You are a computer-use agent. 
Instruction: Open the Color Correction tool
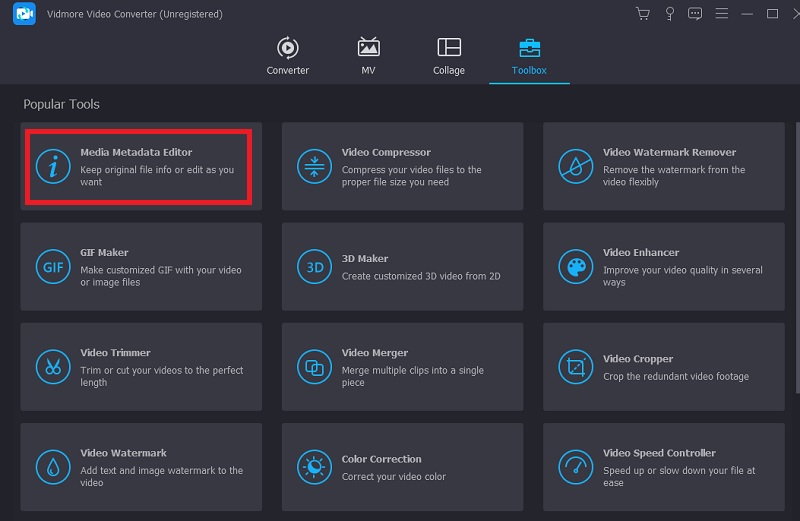click(402, 467)
